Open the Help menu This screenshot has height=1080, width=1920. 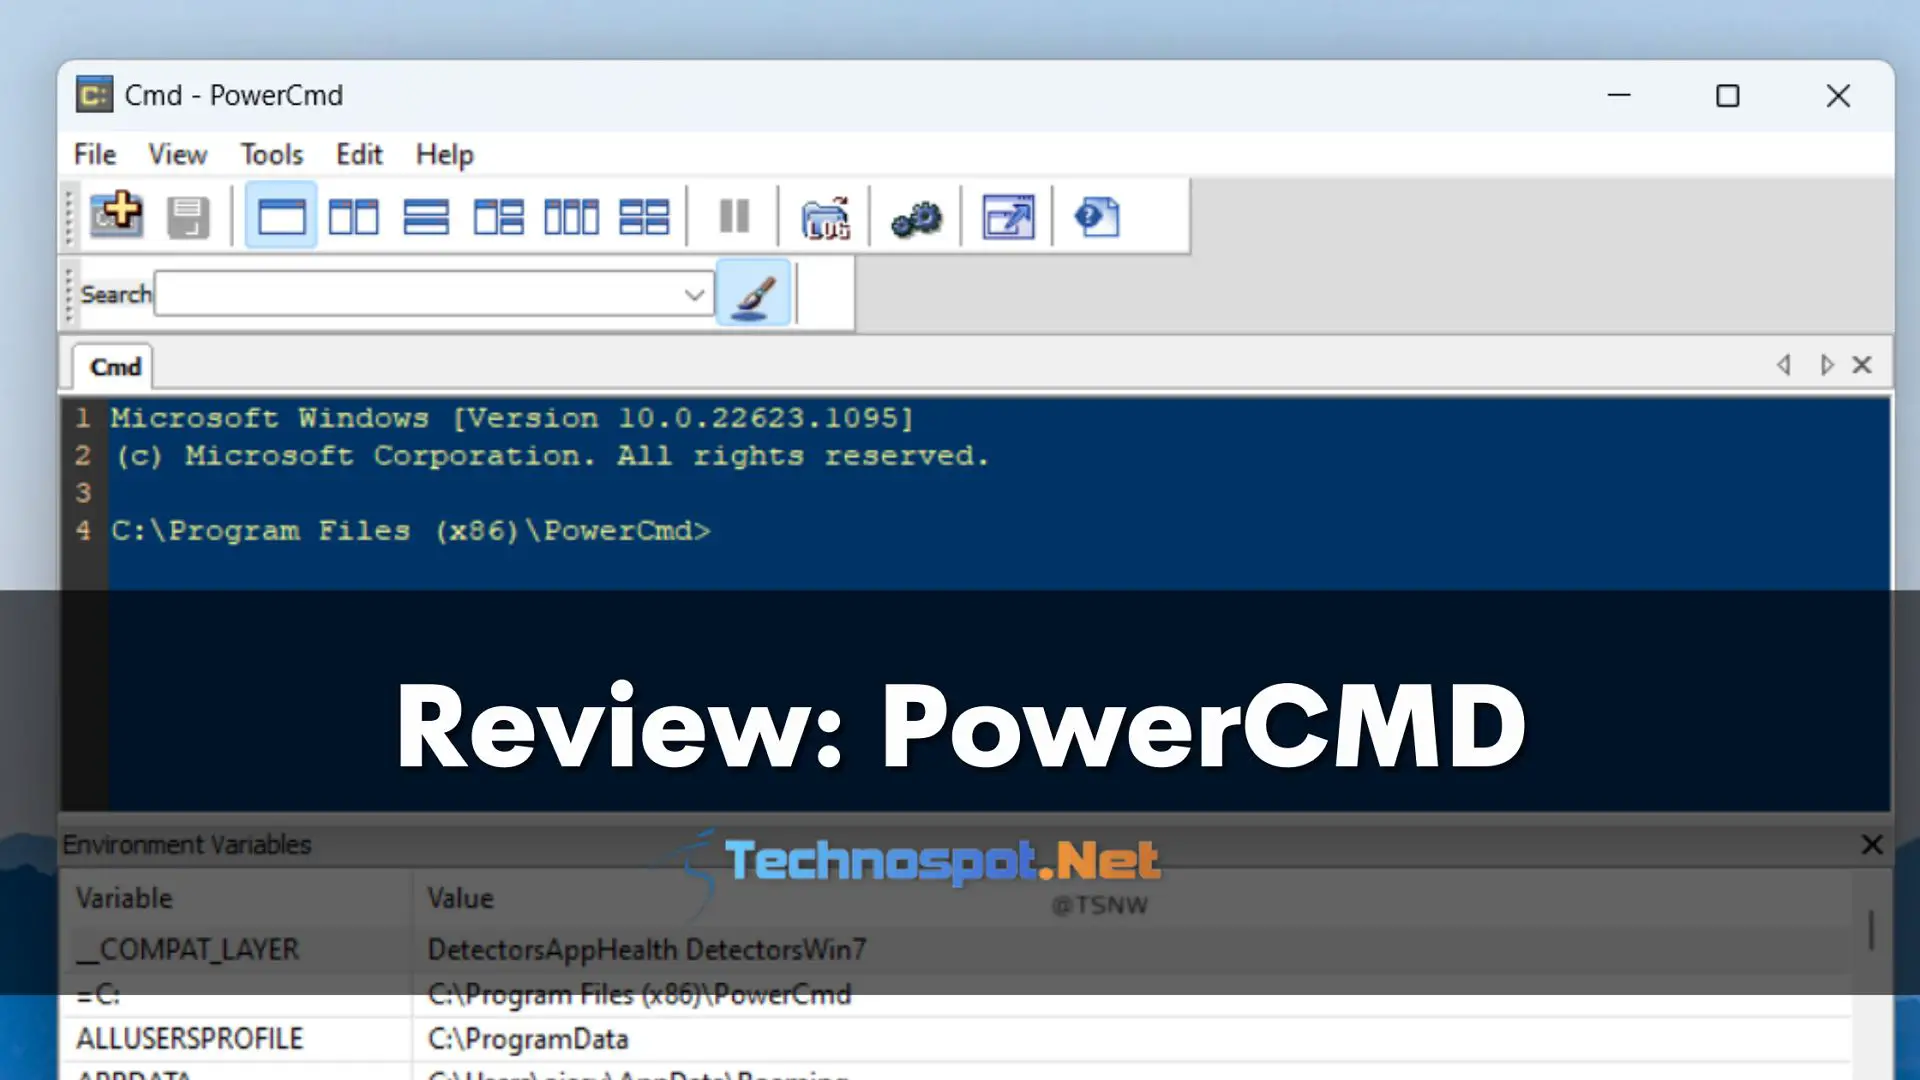pos(444,154)
